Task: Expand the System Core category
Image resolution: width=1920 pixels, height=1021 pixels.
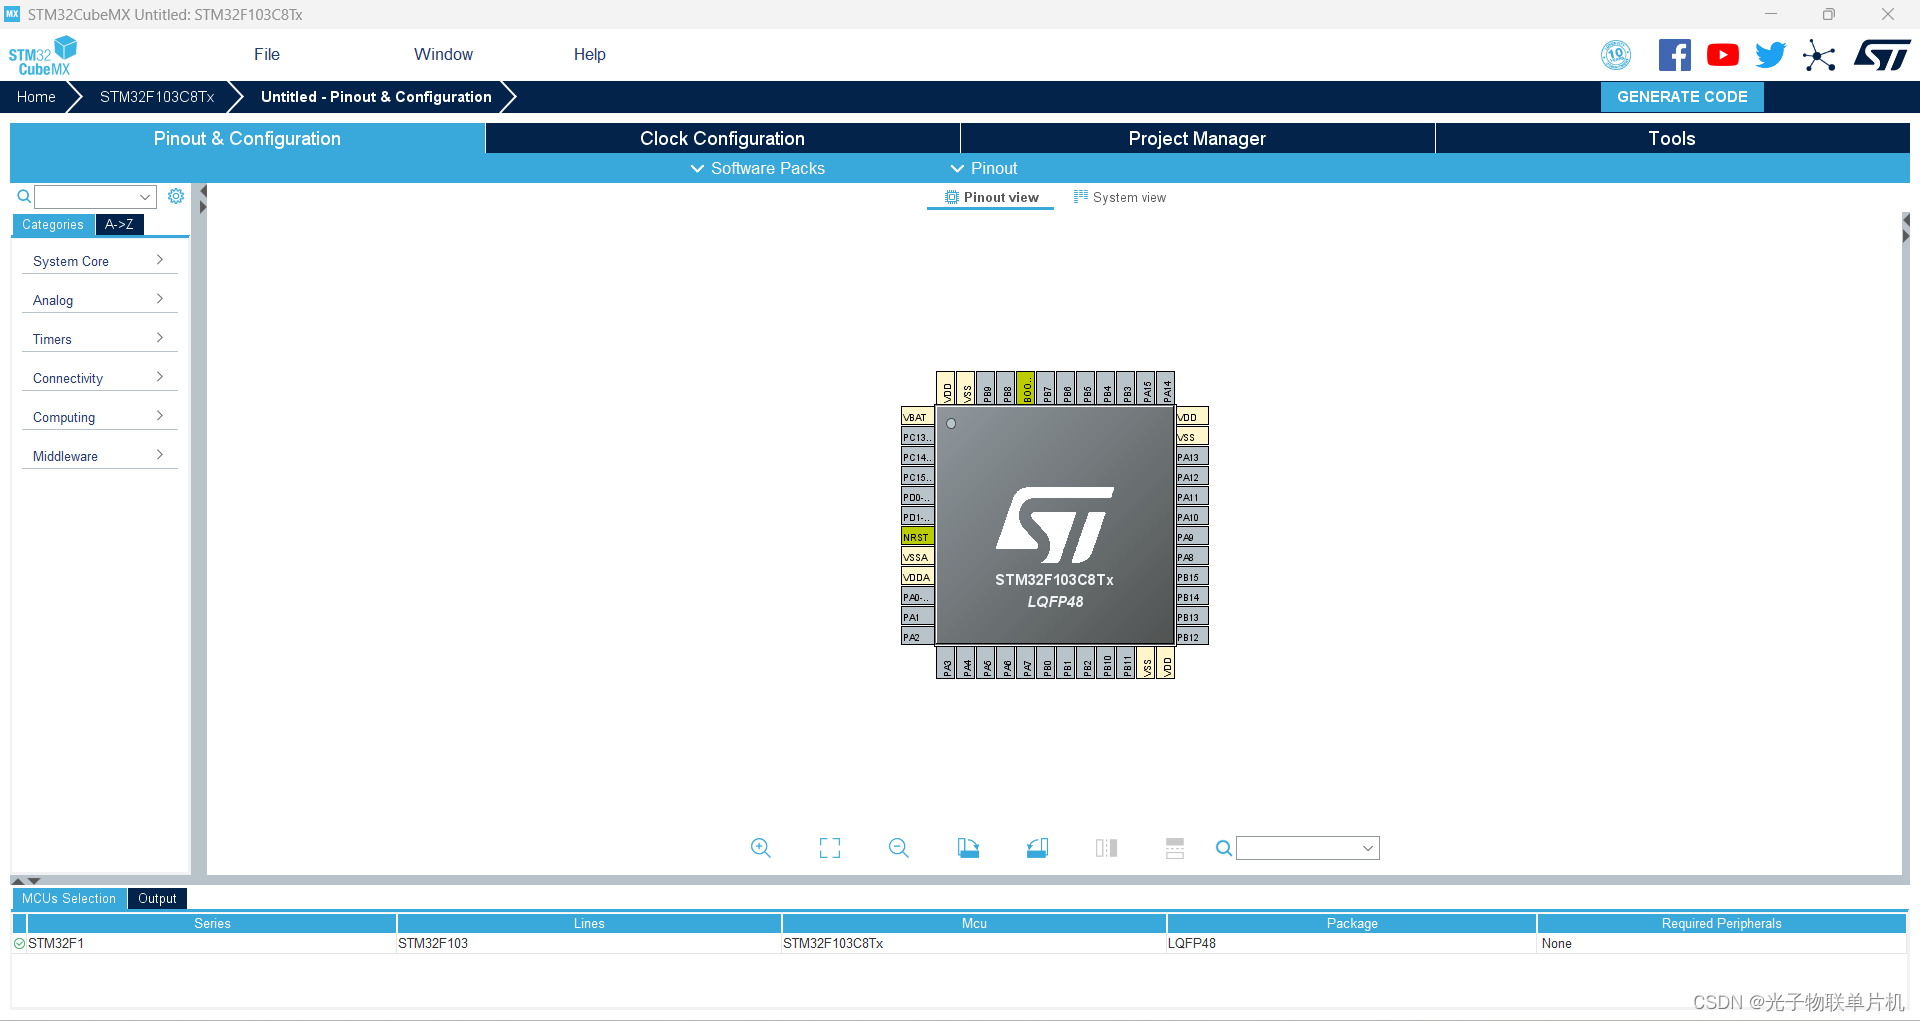Action: coord(98,261)
